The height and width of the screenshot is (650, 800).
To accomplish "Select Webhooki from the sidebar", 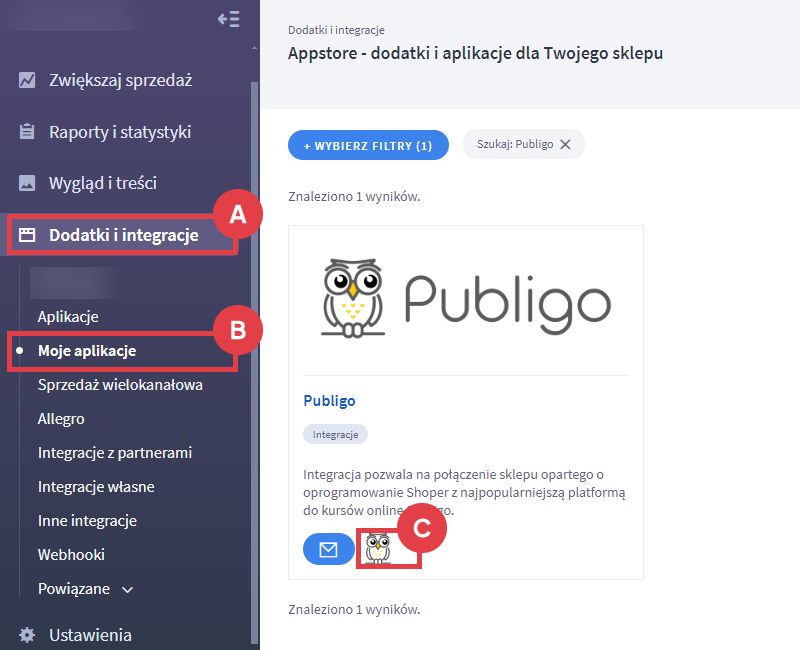I will click(71, 554).
